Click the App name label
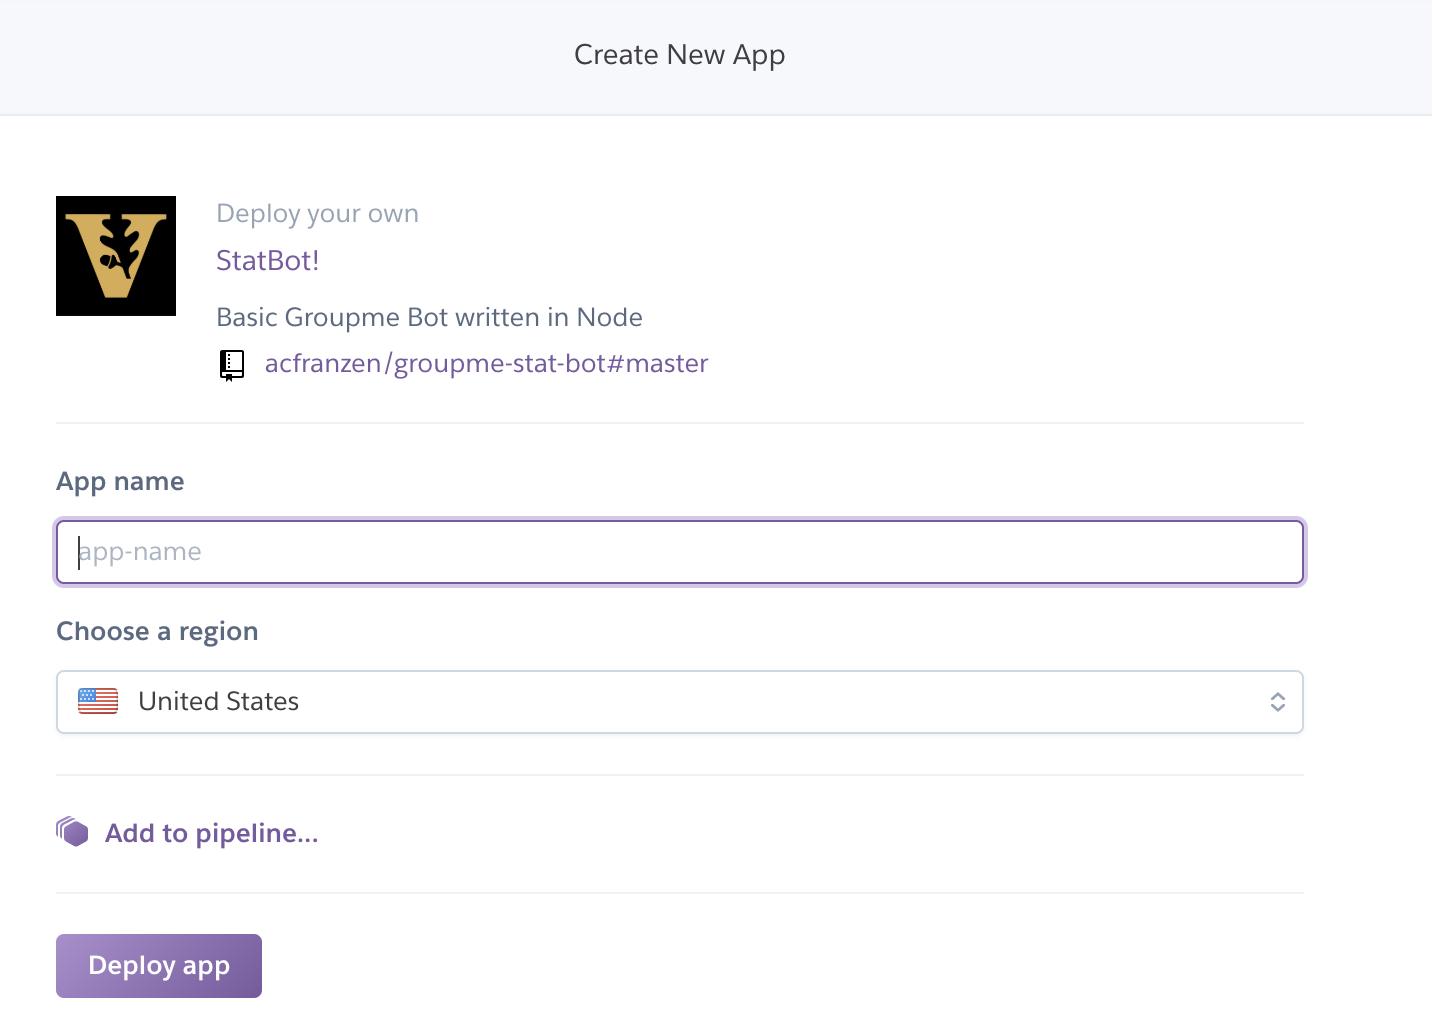1432x1032 pixels. point(120,481)
